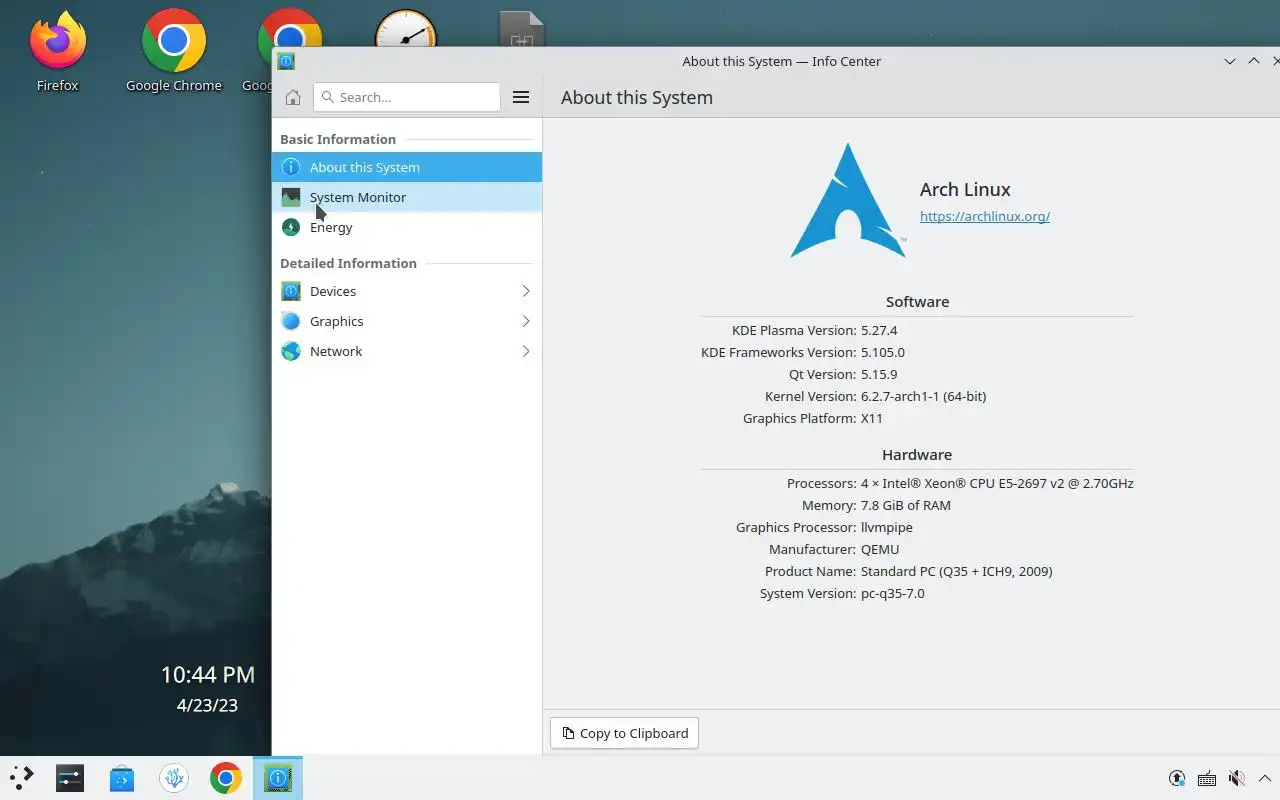
Task: Click the 4/23/23 date on the desktop
Action: pyautogui.click(x=208, y=705)
